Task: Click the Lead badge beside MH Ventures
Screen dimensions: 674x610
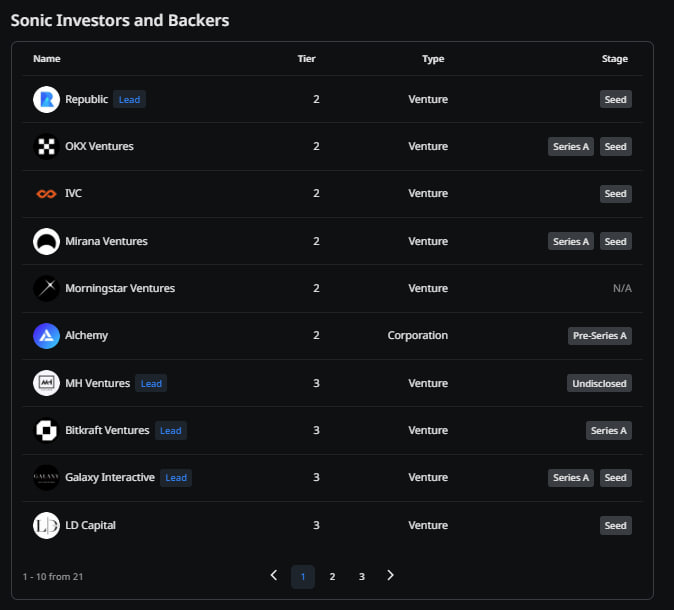Action: coord(151,383)
